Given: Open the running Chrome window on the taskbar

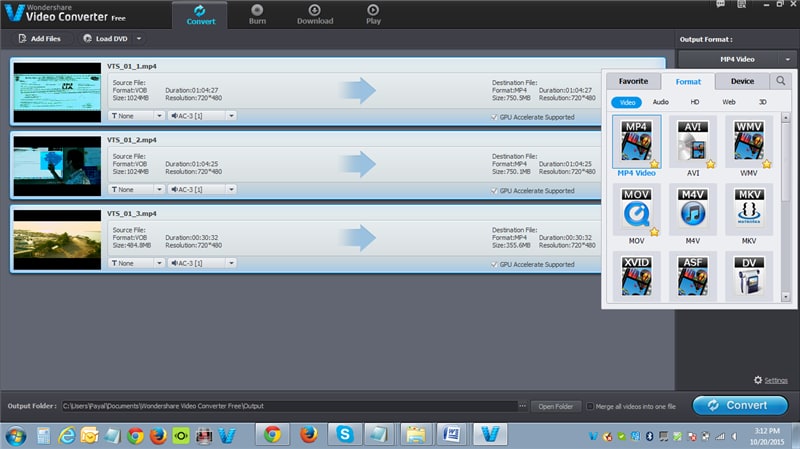Looking at the screenshot, I should (x=272, y=435).
